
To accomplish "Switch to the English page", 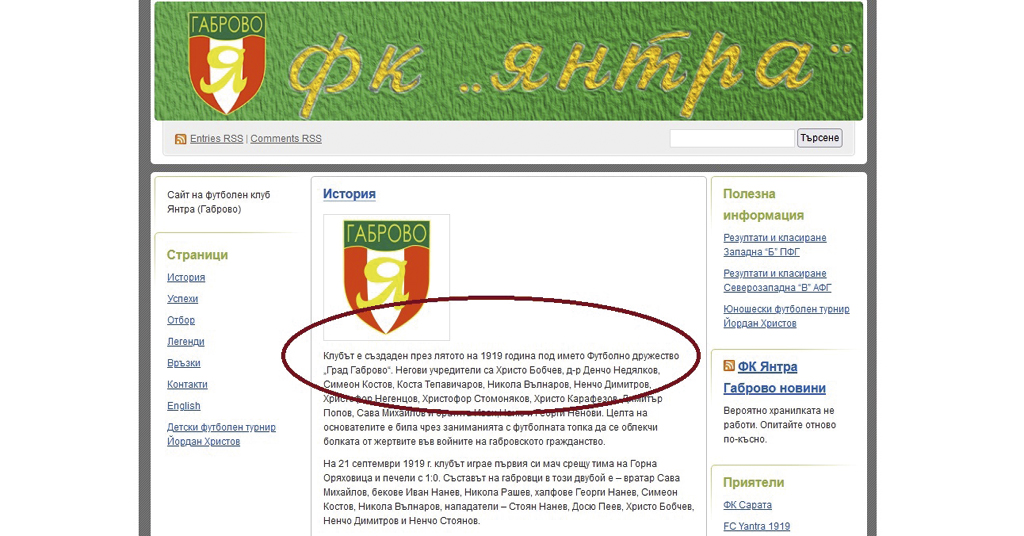I will pos(184,406).
